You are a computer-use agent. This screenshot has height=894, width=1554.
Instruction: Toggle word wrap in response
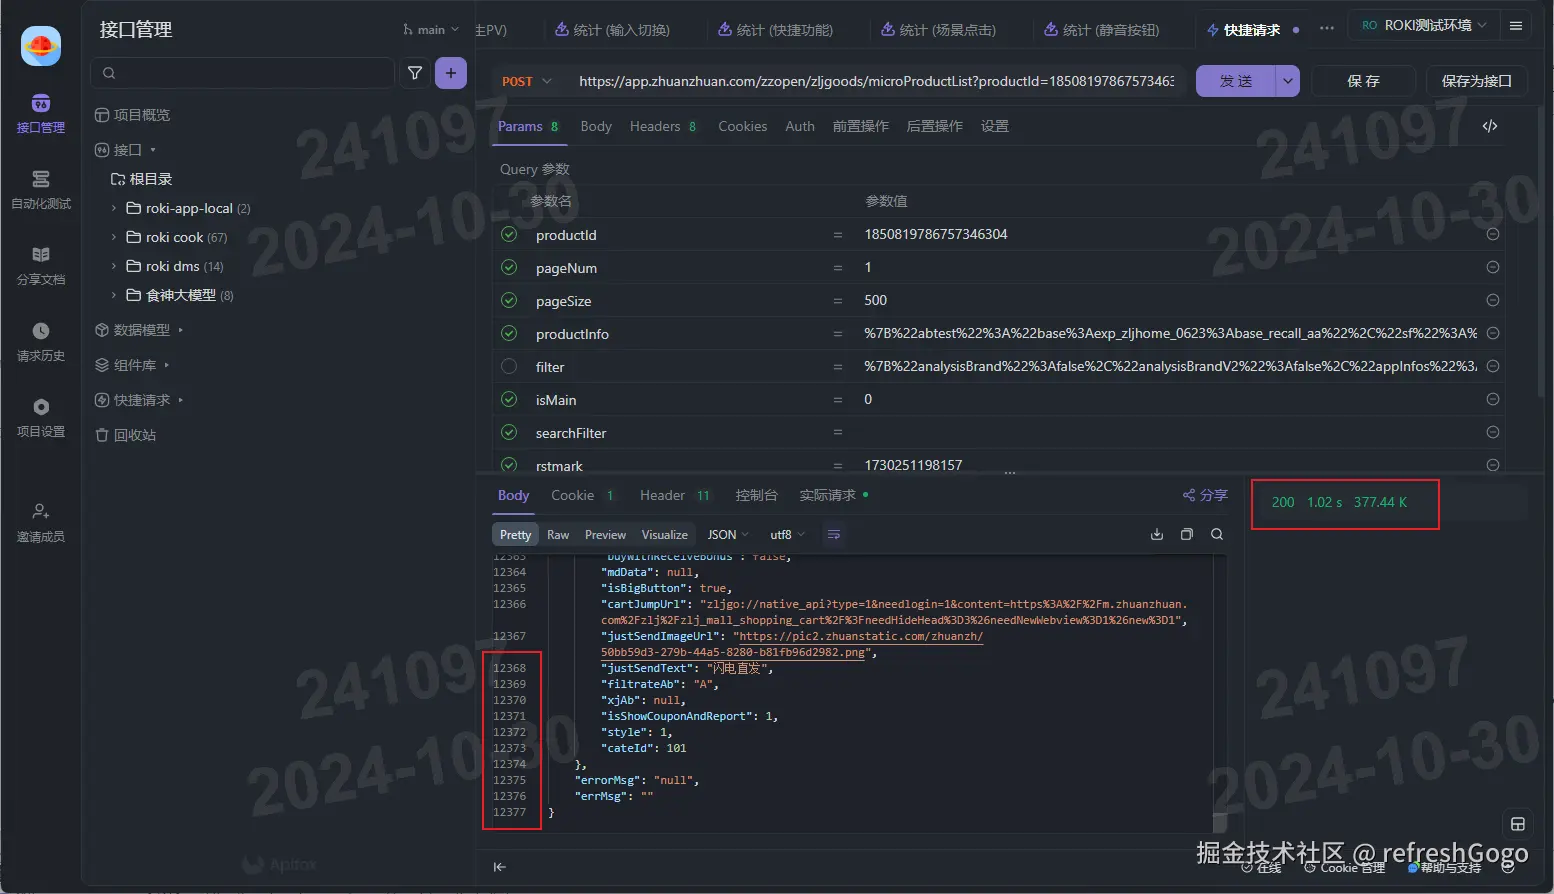pyautogui.click(x=833, y=535)
